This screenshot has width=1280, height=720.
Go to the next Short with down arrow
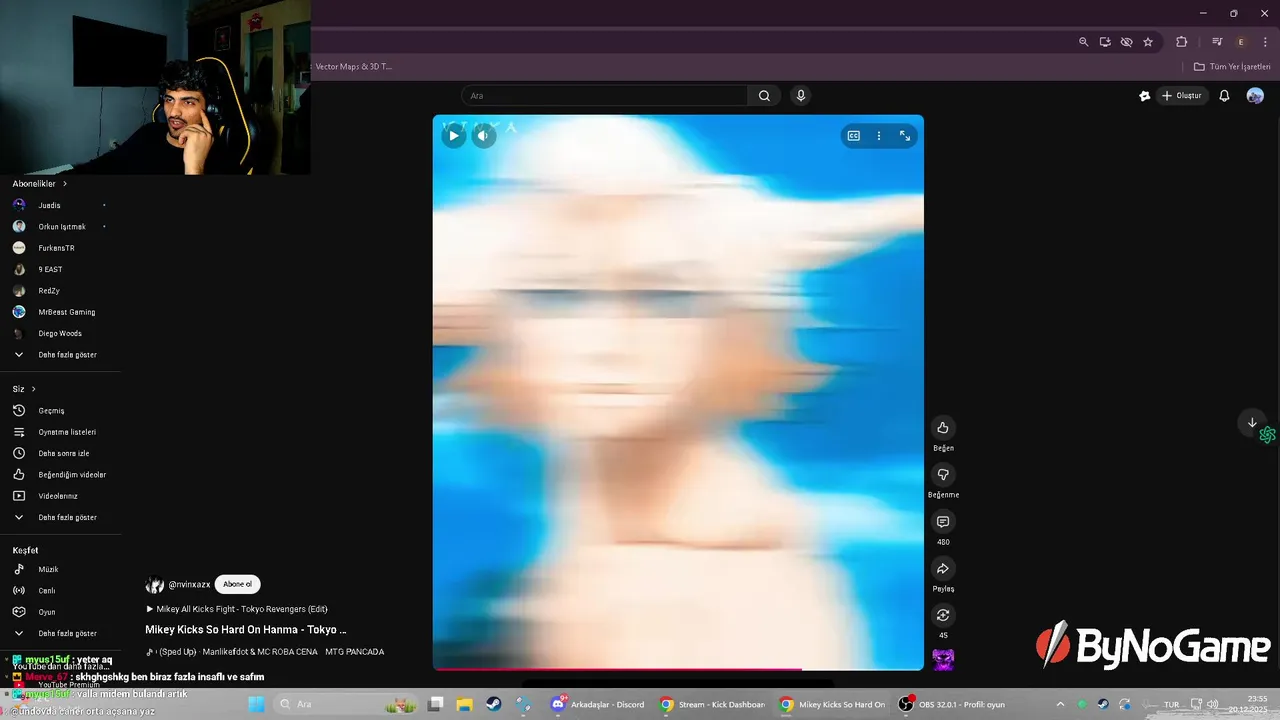click(1251, 422)
